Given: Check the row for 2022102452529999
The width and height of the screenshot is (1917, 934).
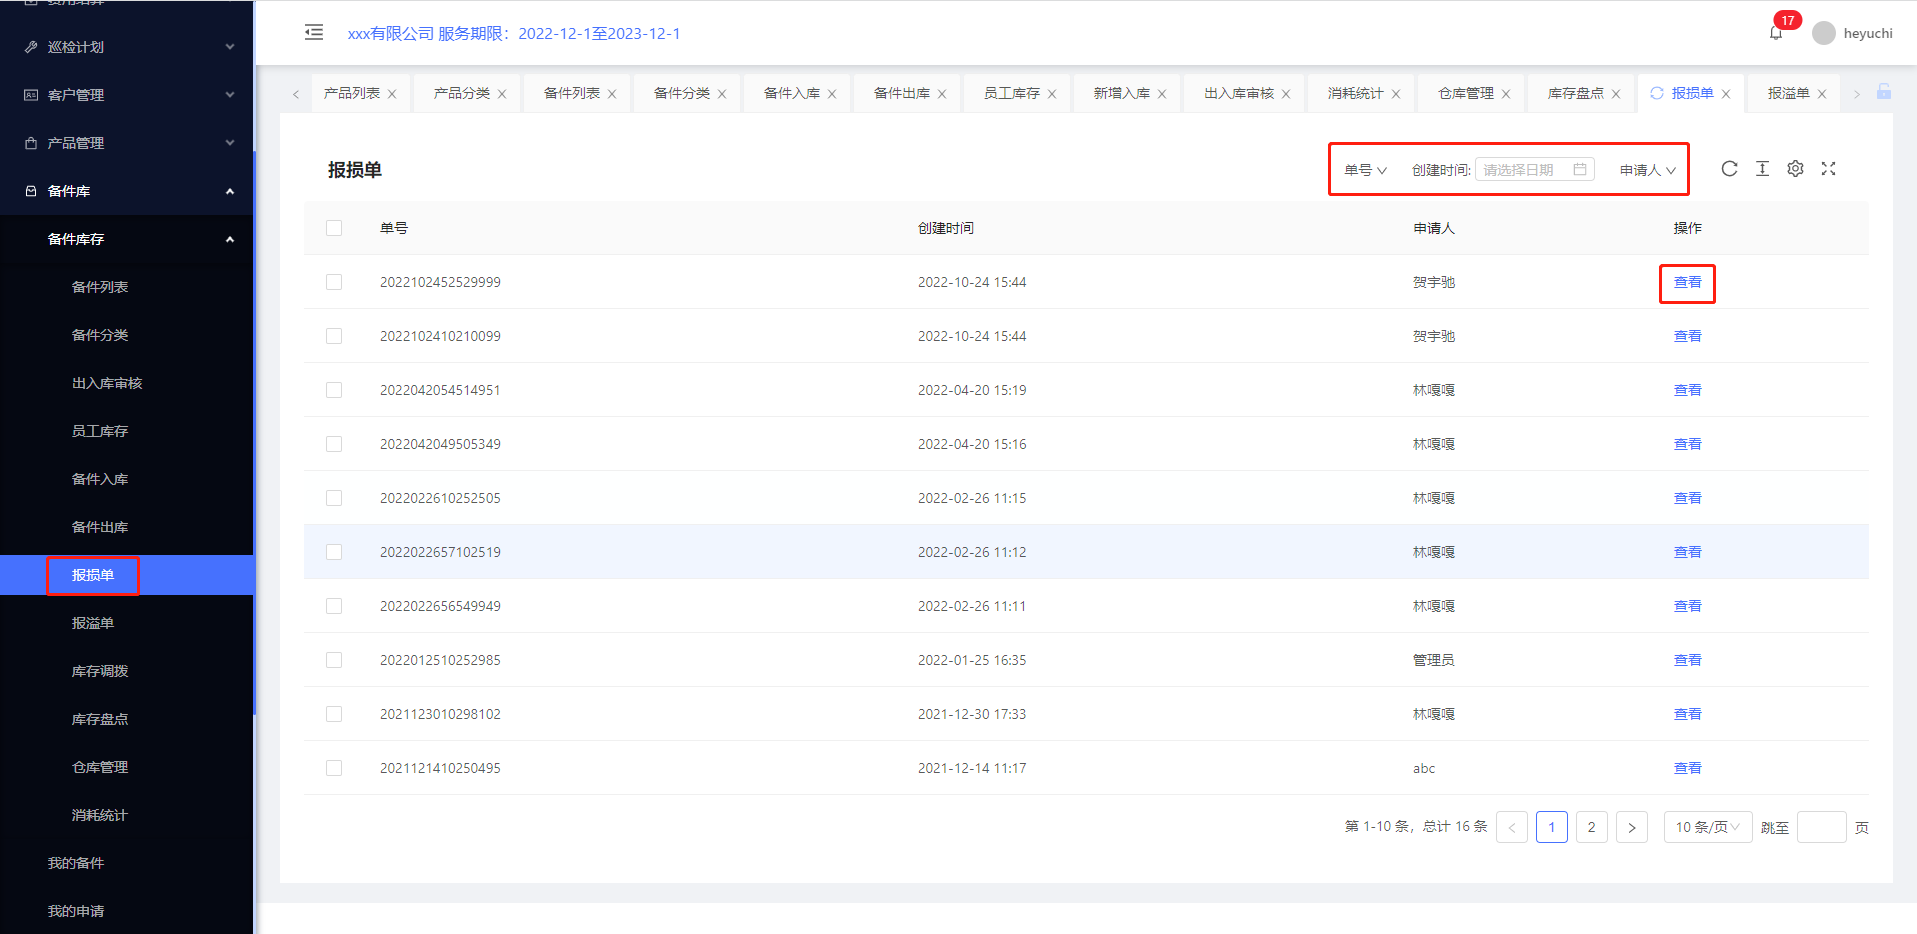Looking at the screenshot, I should click(x=334, y=282).
